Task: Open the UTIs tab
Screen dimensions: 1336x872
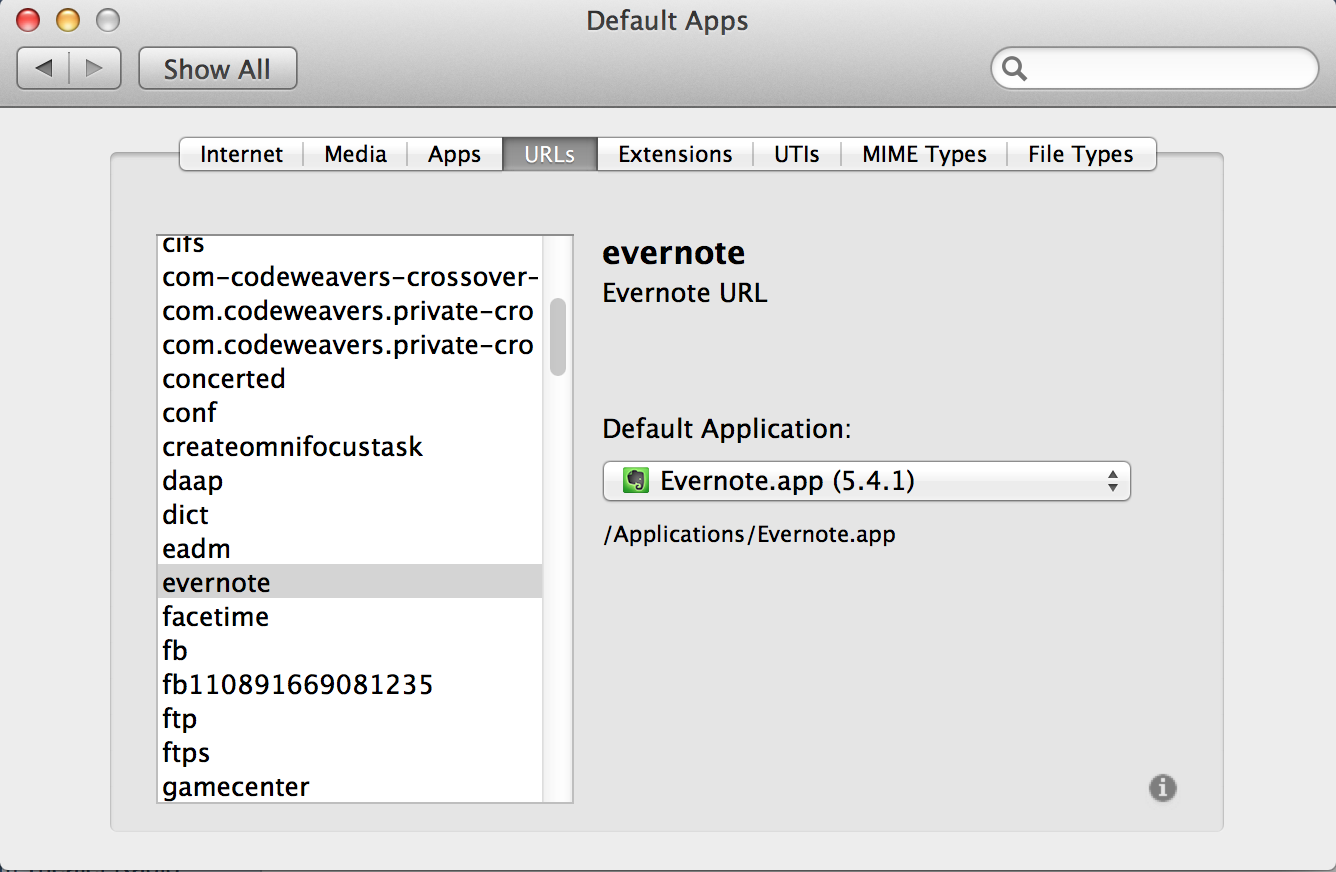Action: click(x=796, y=154)
